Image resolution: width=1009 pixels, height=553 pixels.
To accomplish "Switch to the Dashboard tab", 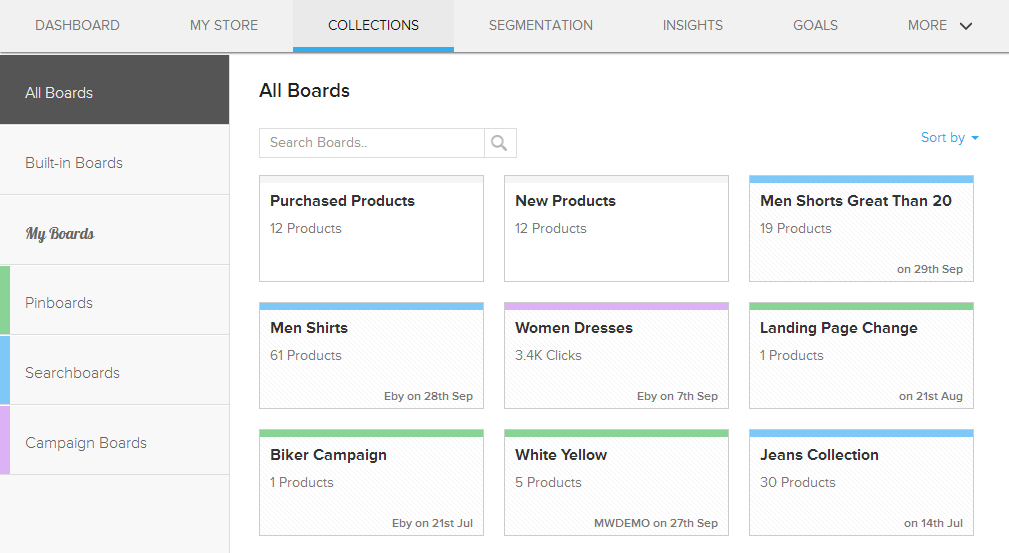I will 77,26.
